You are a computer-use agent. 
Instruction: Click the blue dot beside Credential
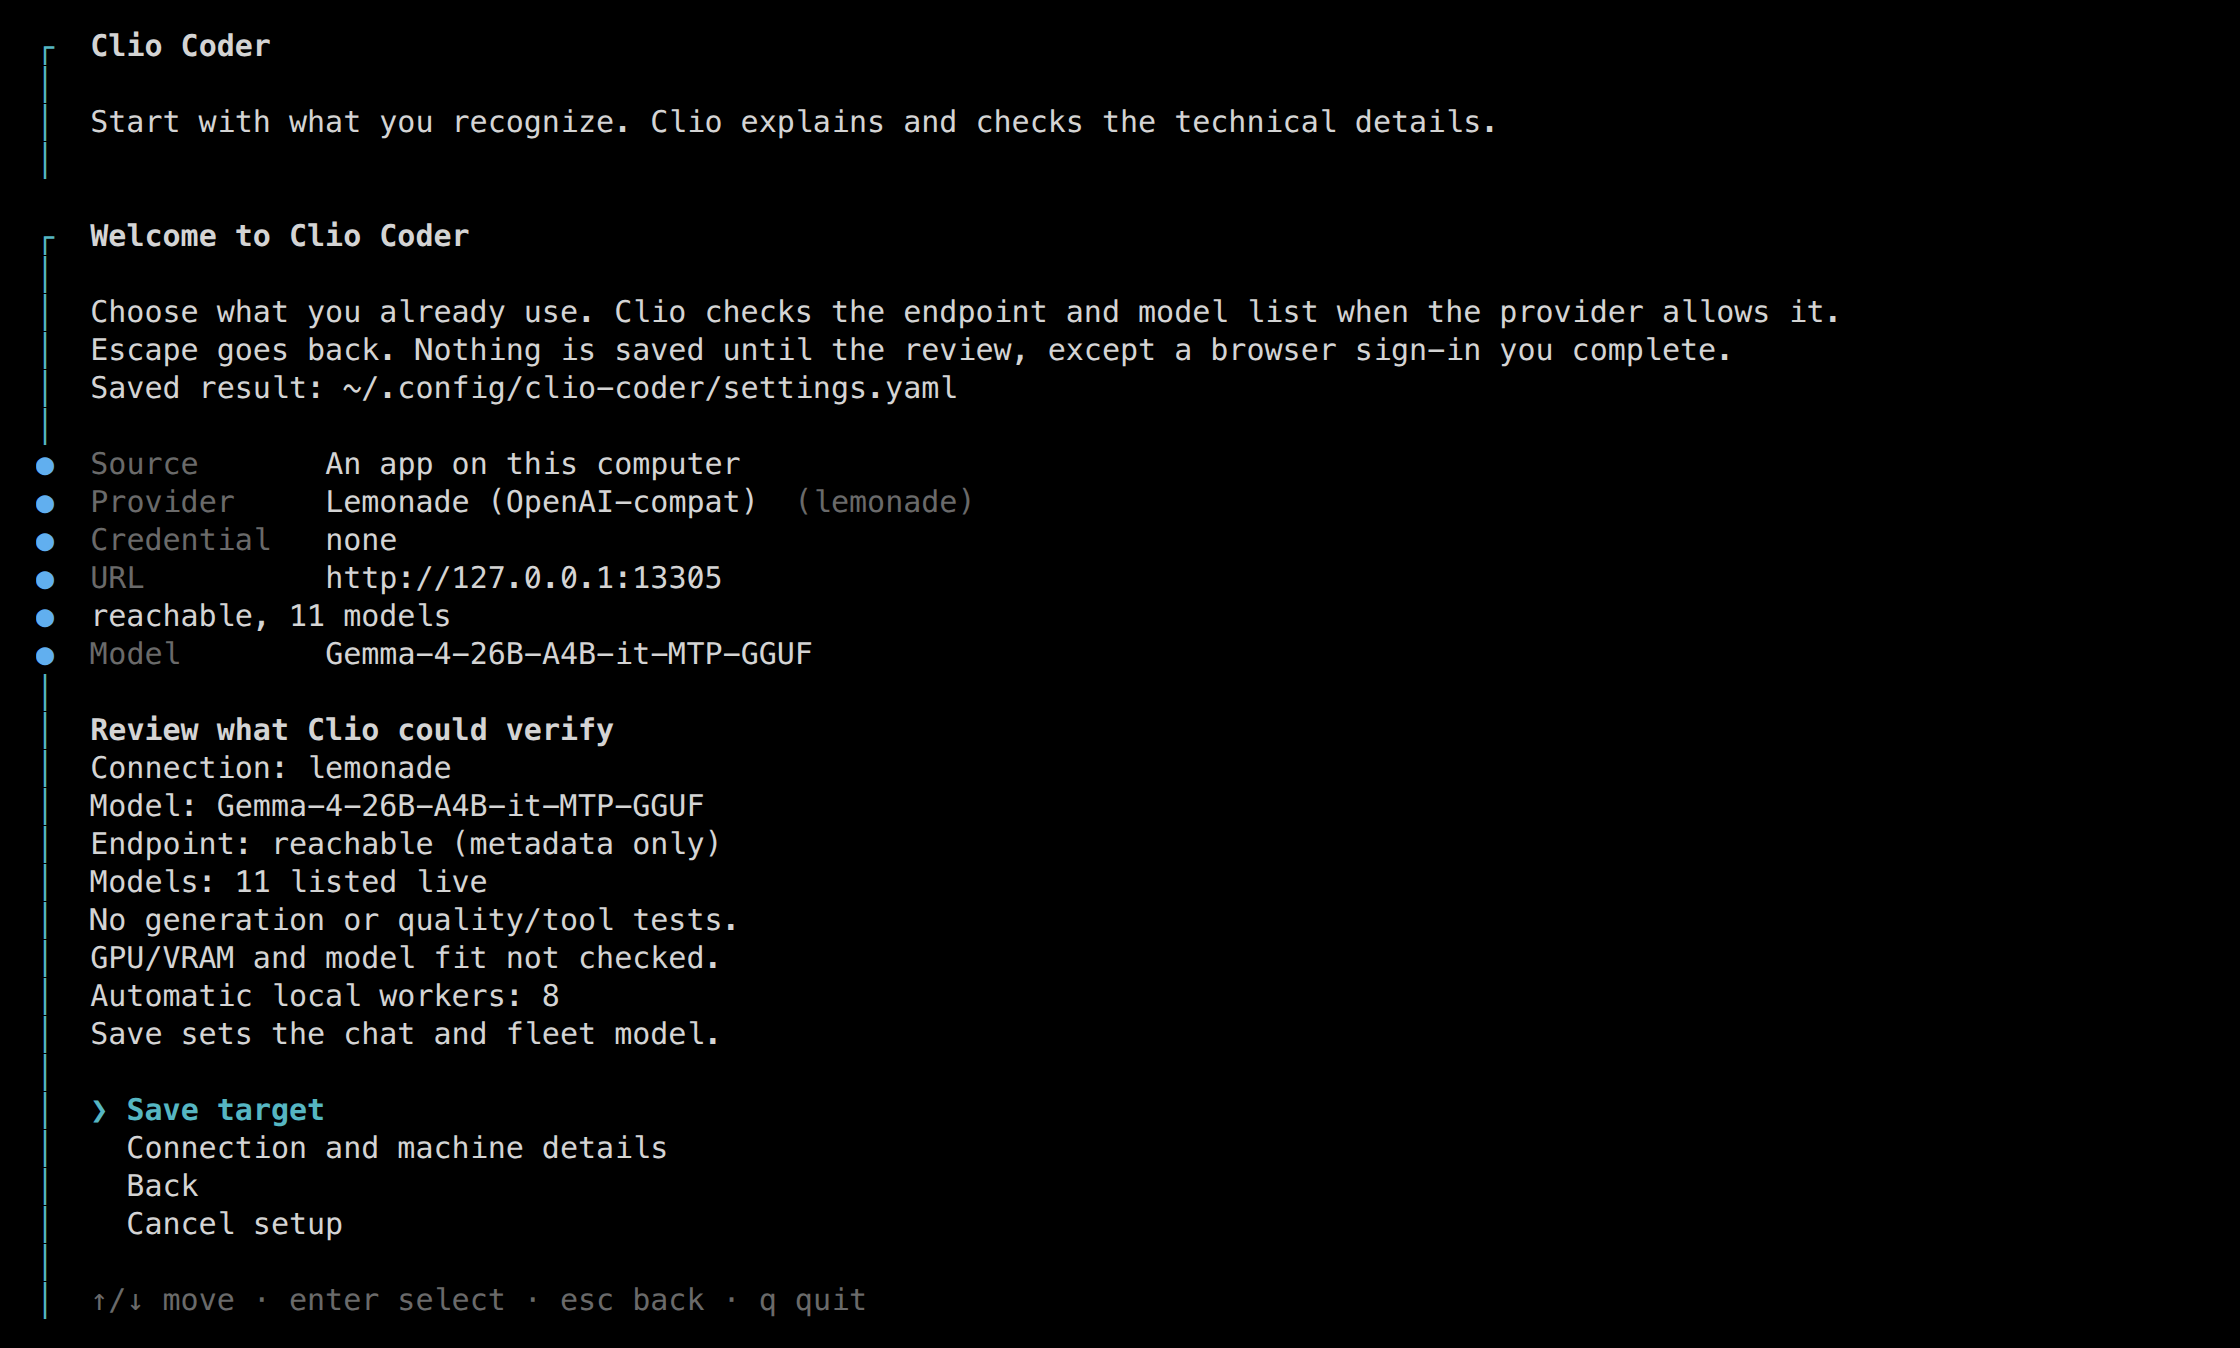(45, 542)
